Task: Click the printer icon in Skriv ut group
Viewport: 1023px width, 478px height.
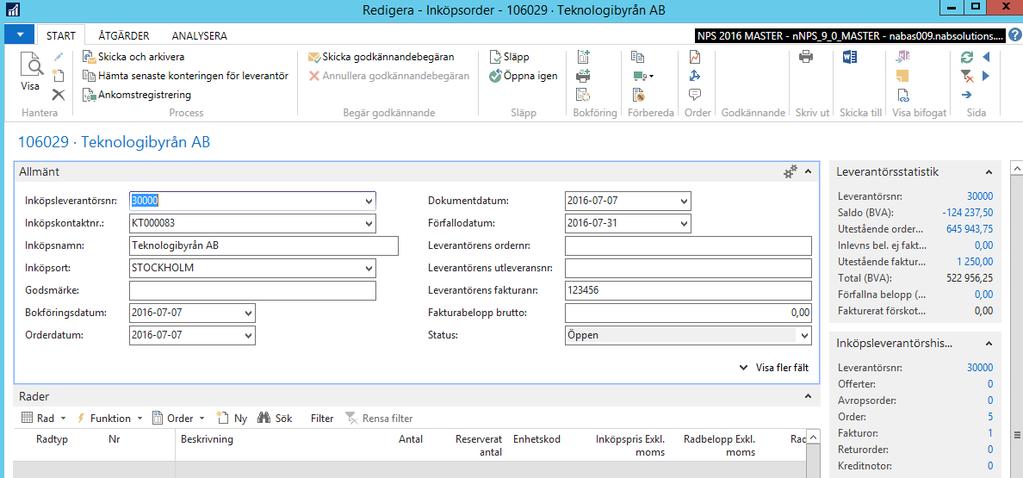Action: (x=806, y=57)
